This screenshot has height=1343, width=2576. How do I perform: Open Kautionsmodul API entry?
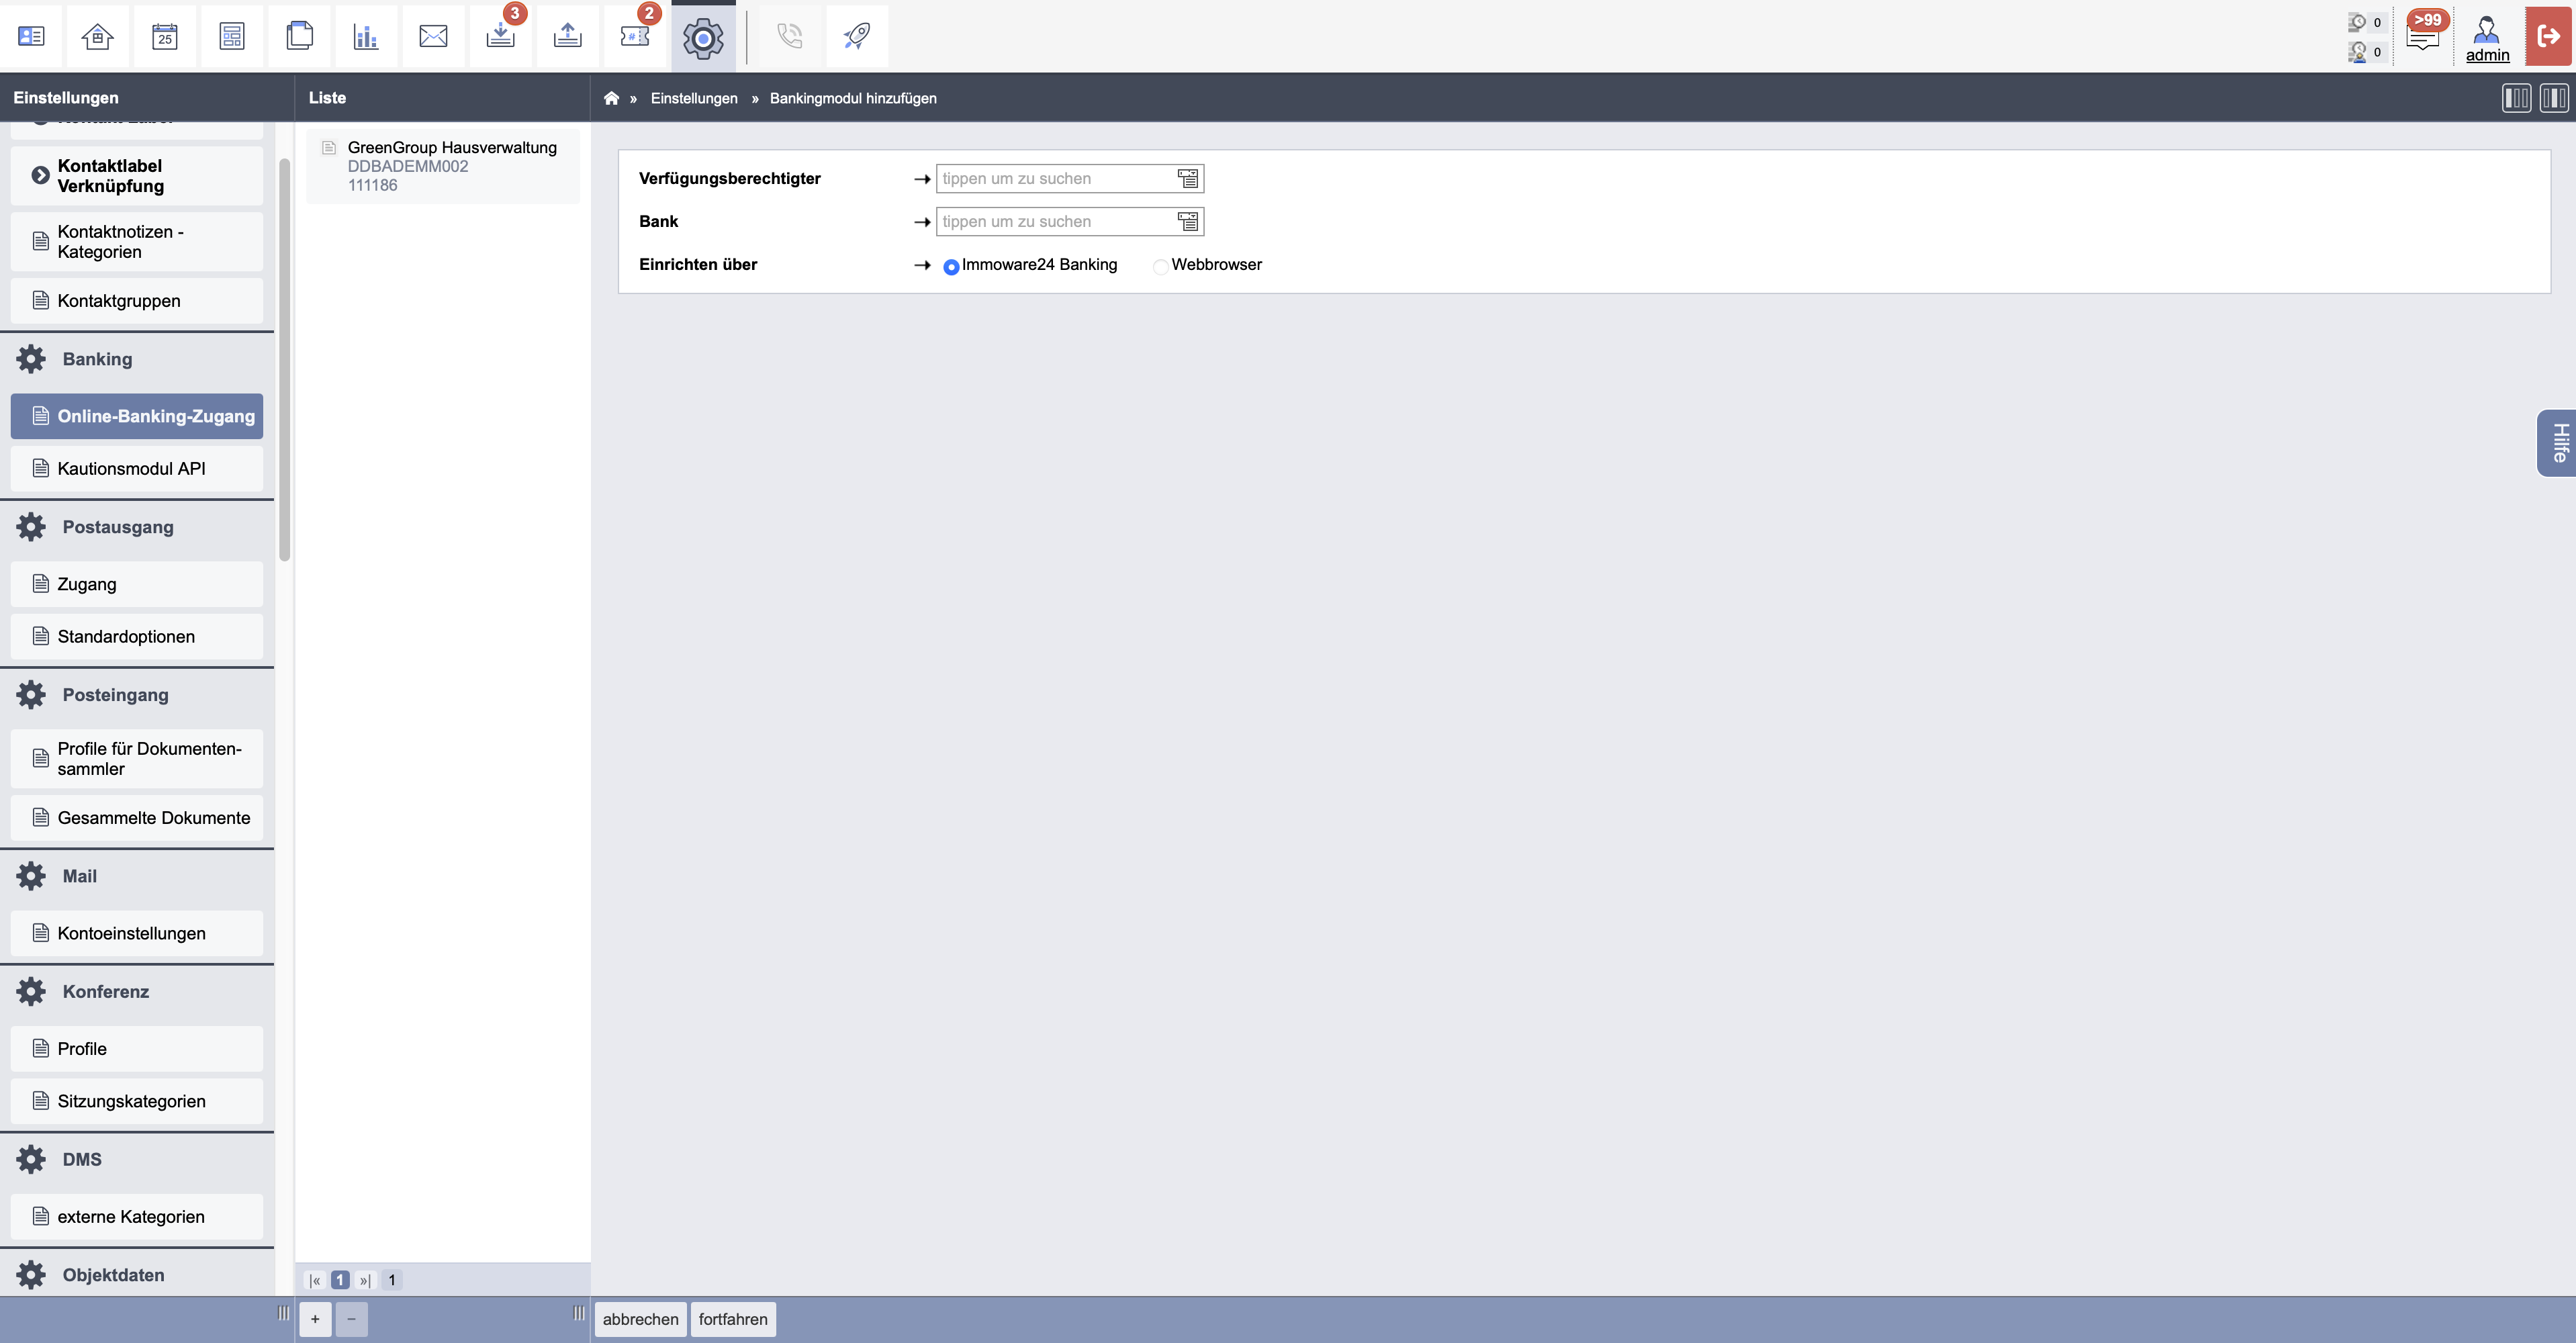(x=137, y=468)
